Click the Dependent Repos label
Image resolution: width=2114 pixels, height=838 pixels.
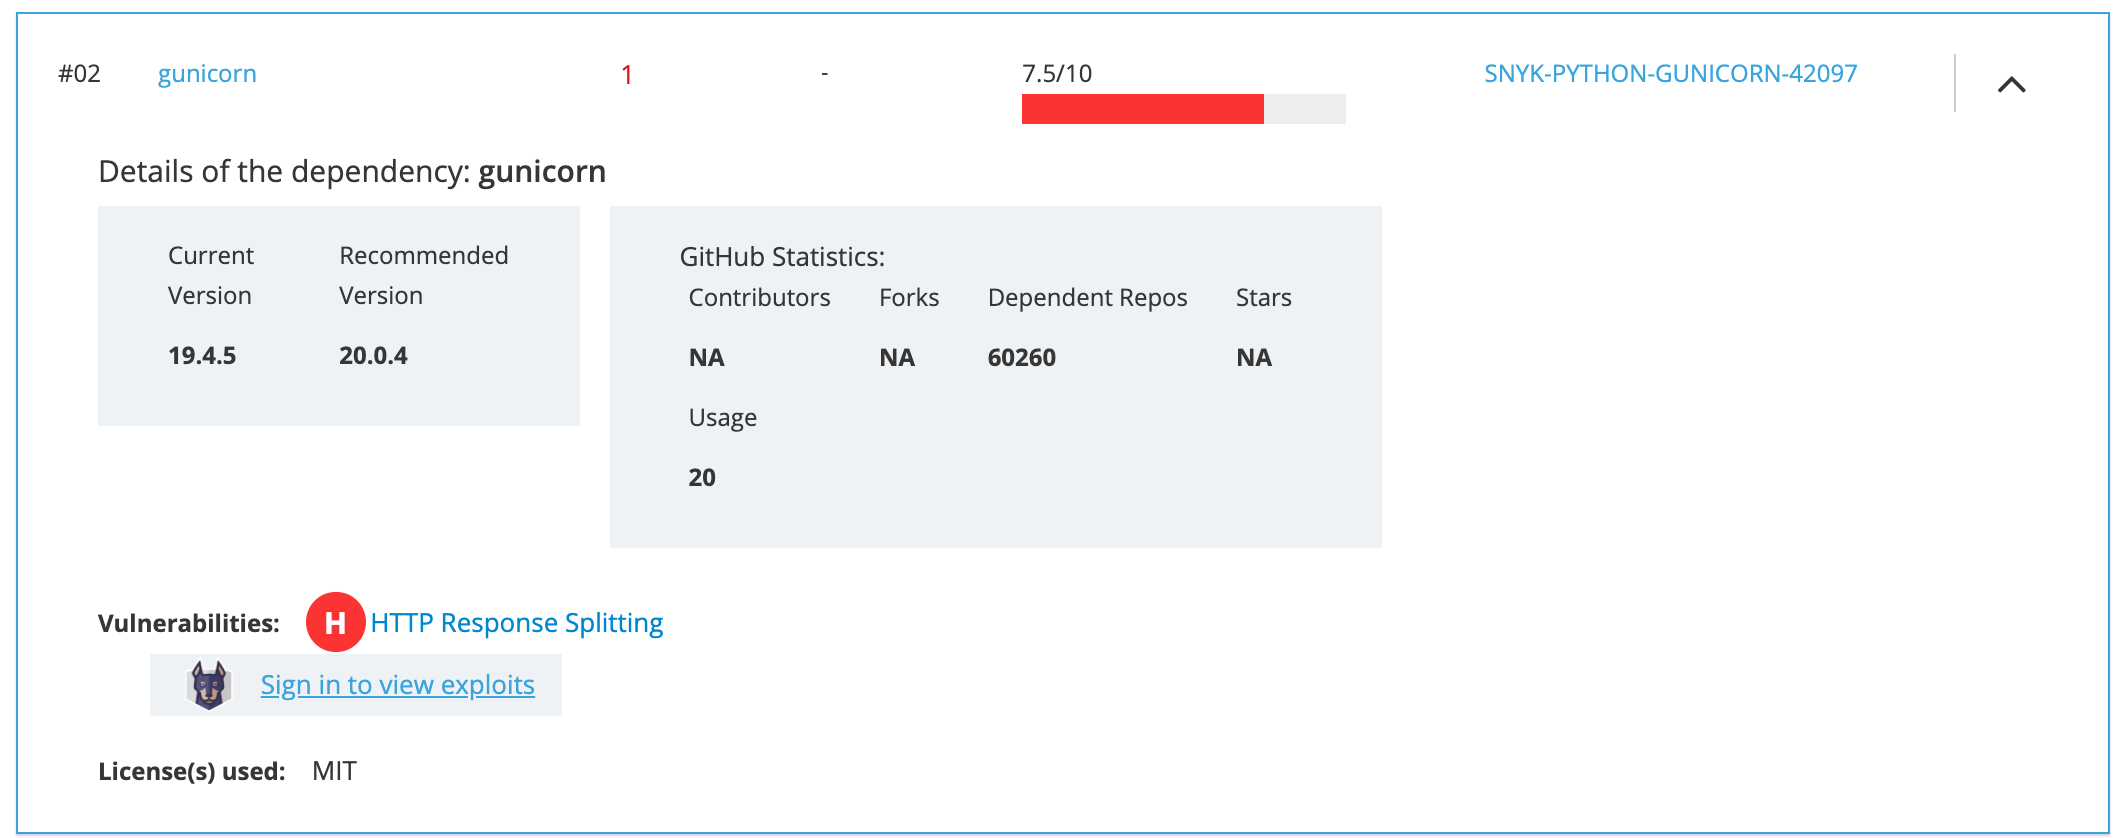(x=1087, y=297)
